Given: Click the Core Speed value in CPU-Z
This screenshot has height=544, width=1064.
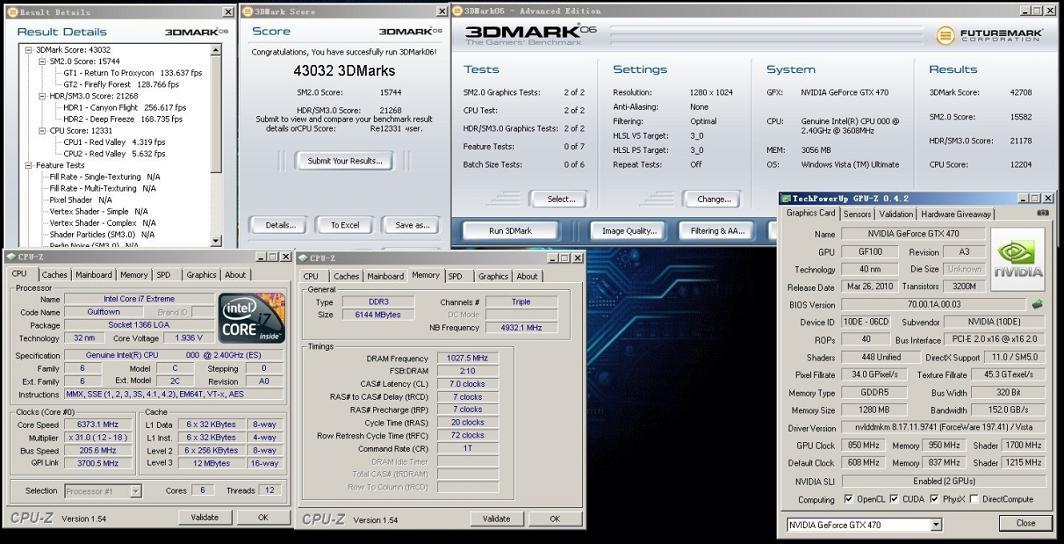Looking at the screenshot, I should click(x=97, y=425).
